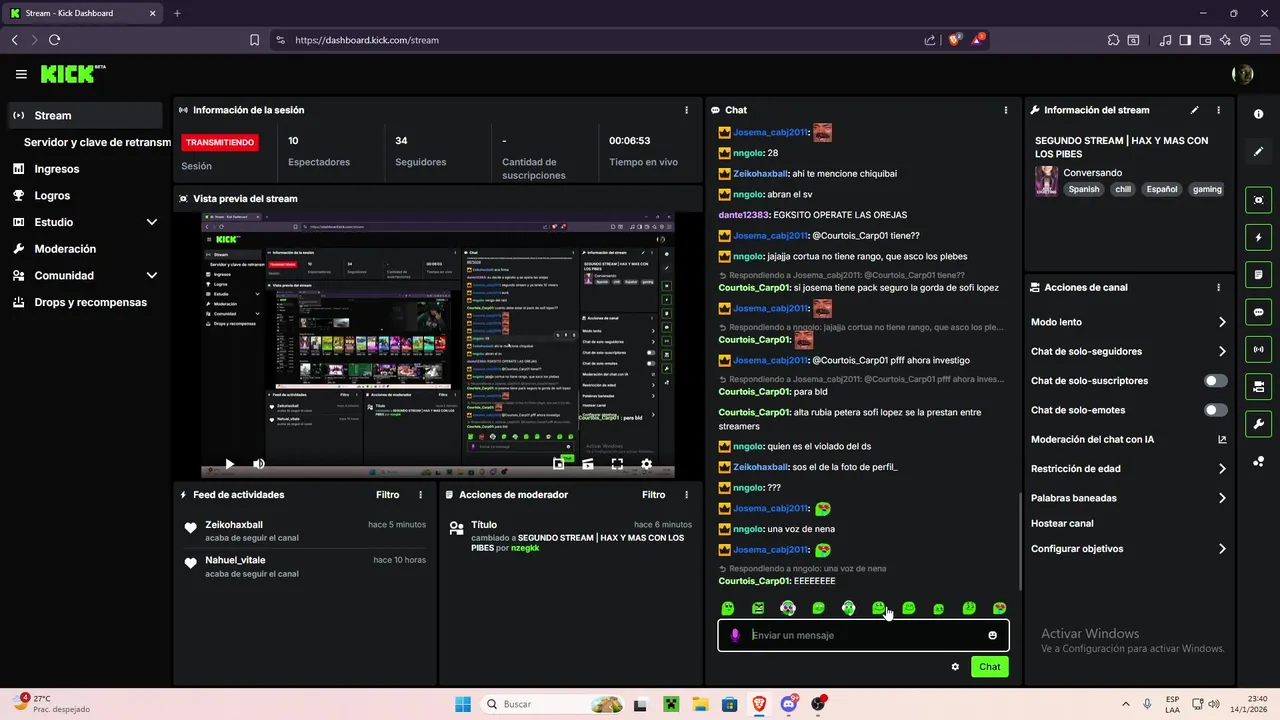The height and width of the screenshot is (720, 1280).
Task: Open Servidor y clave de retransmisión
Action: click(97, 142)
